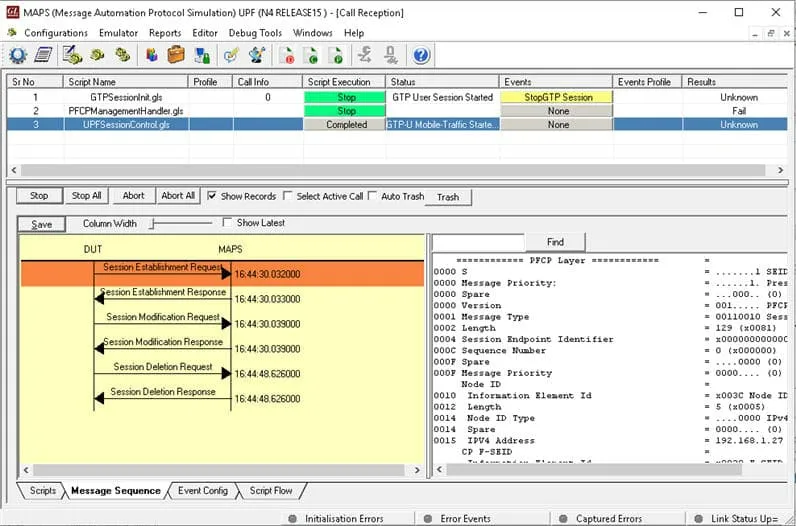Click the Trash button
Viewport: 796px width, 526px height.
(x=448, y=197)
